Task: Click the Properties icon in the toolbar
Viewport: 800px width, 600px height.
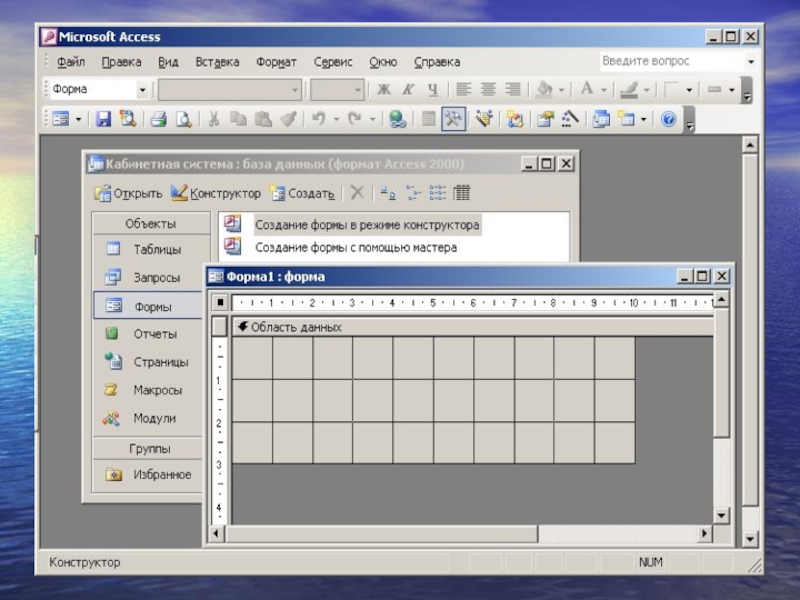Action: pyautogui.click(x=545, y=119)
